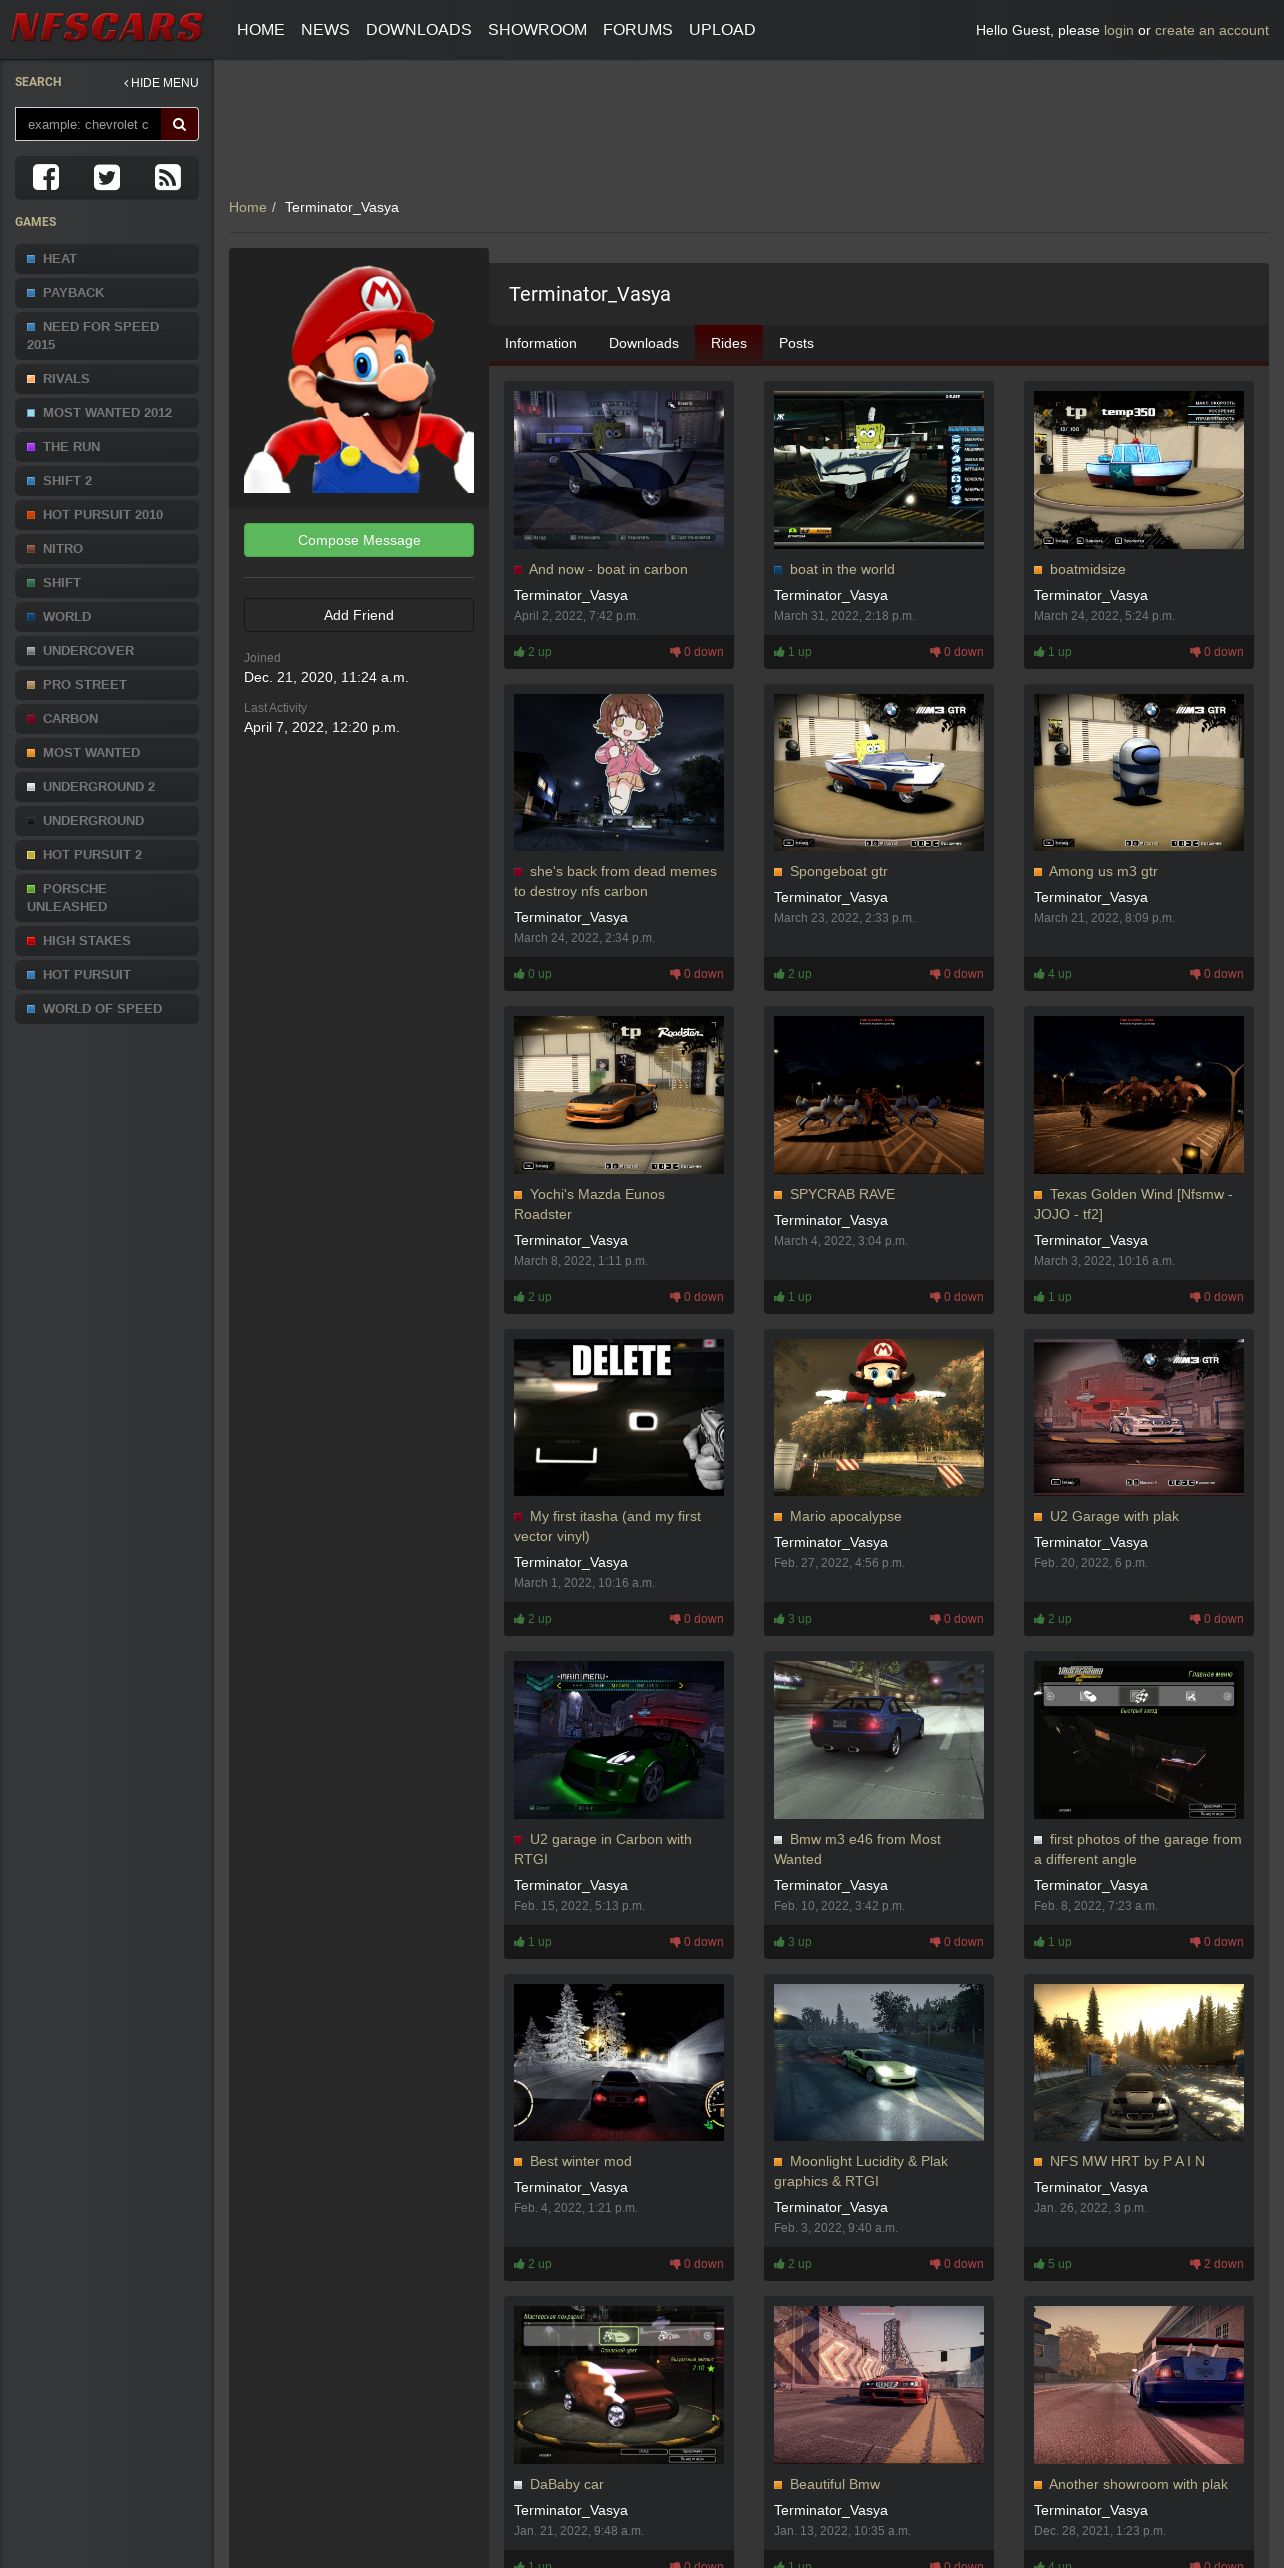This screenshot has height=2568, width=1284.
Task: Open the 'Beautiful Bmw' ride title
Action: tap(835, 2484)
